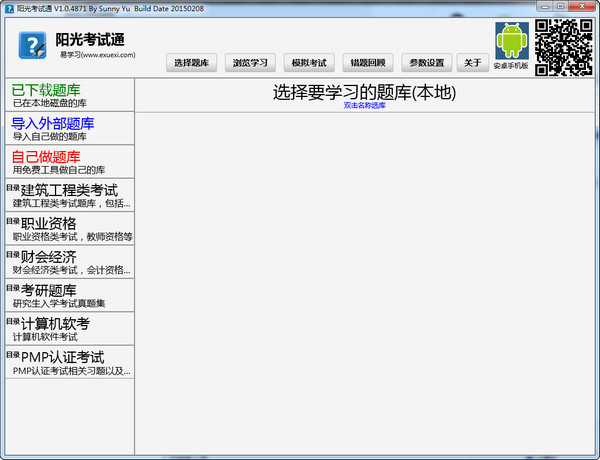Open the 考研题库 category
Viewport: 600px width, 460px height.
pos(67,295)
